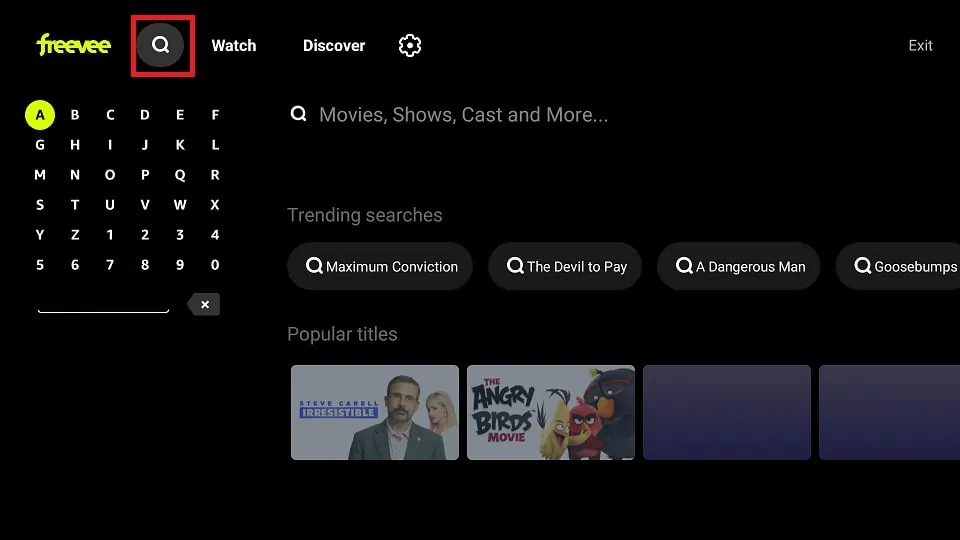This screenshot has height=540, width=960.
Task: Select digit 1 on keyboard
Action: click(110, 234)
